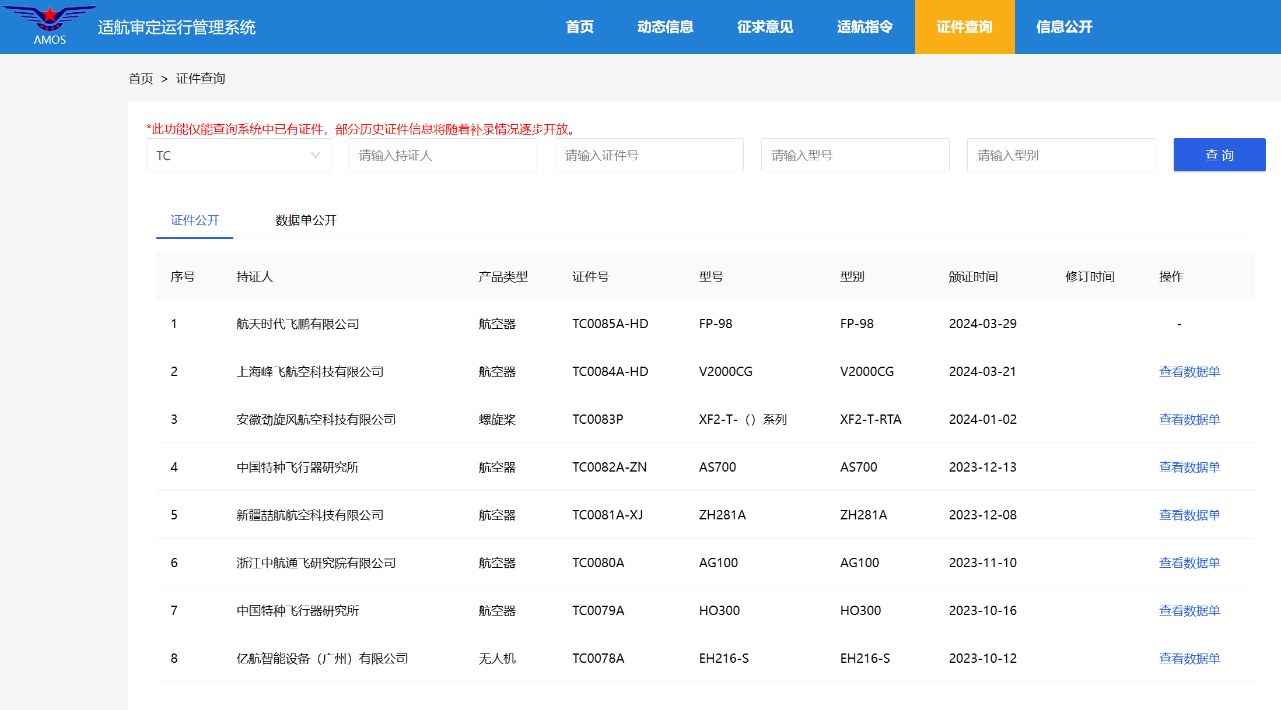
Task: Open the TC certificate type dropdown
Action: point(239,155)
